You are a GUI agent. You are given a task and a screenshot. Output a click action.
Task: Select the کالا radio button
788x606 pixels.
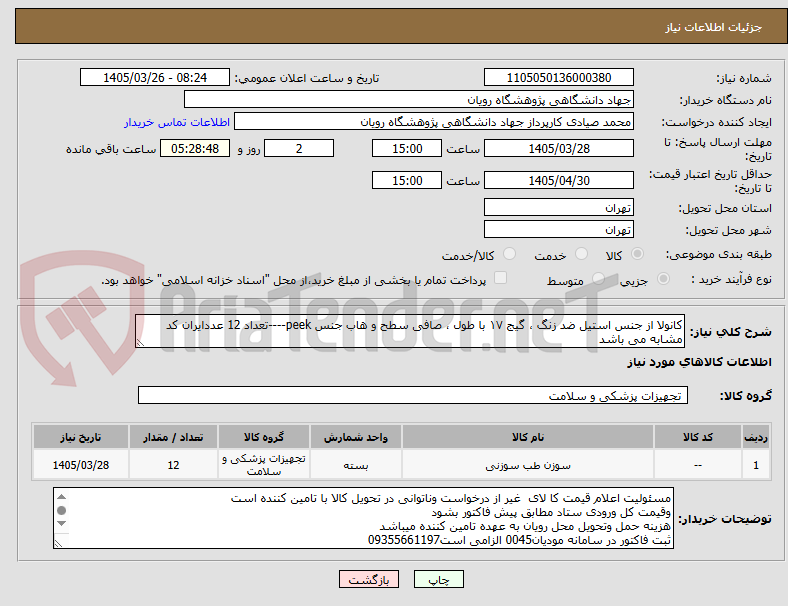(637, 254)
